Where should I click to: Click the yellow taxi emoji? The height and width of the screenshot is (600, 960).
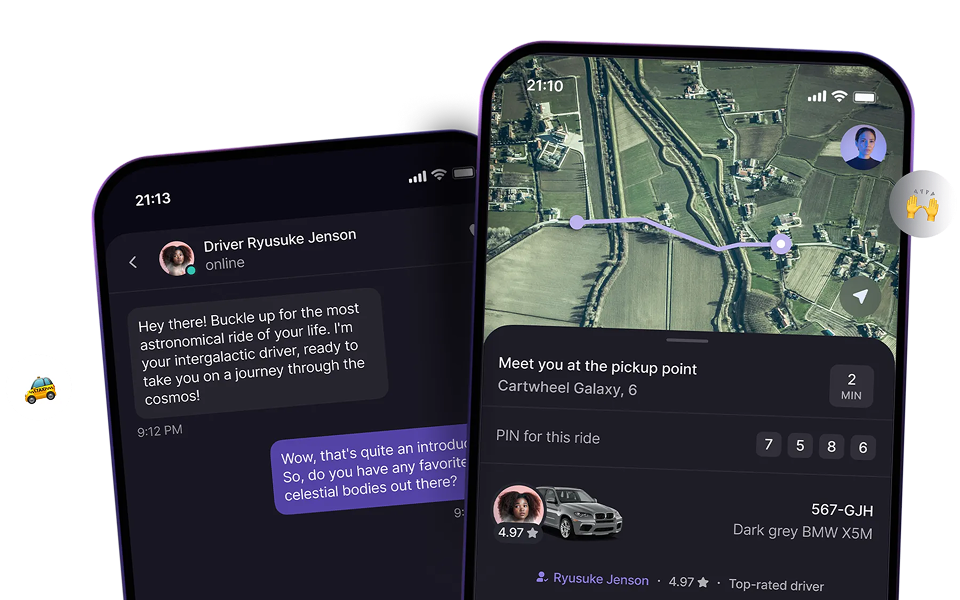point(40,390)
